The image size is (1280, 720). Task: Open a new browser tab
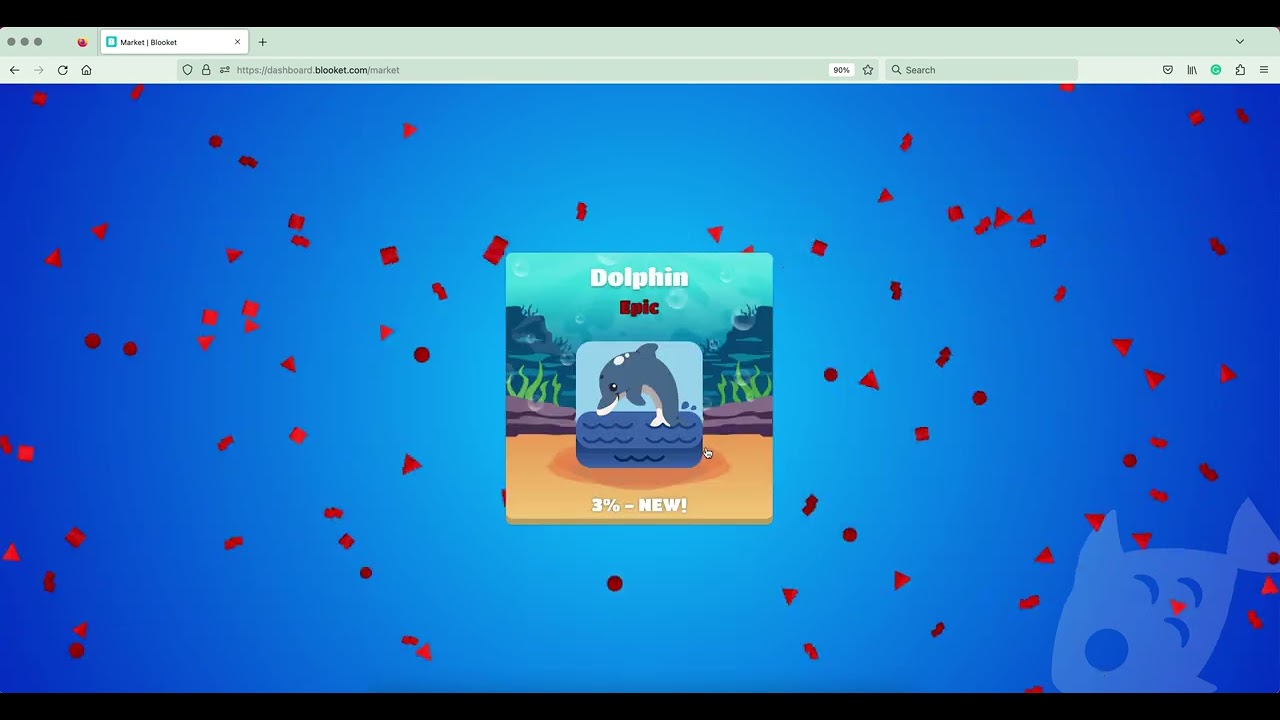click(x=263, y=42)
